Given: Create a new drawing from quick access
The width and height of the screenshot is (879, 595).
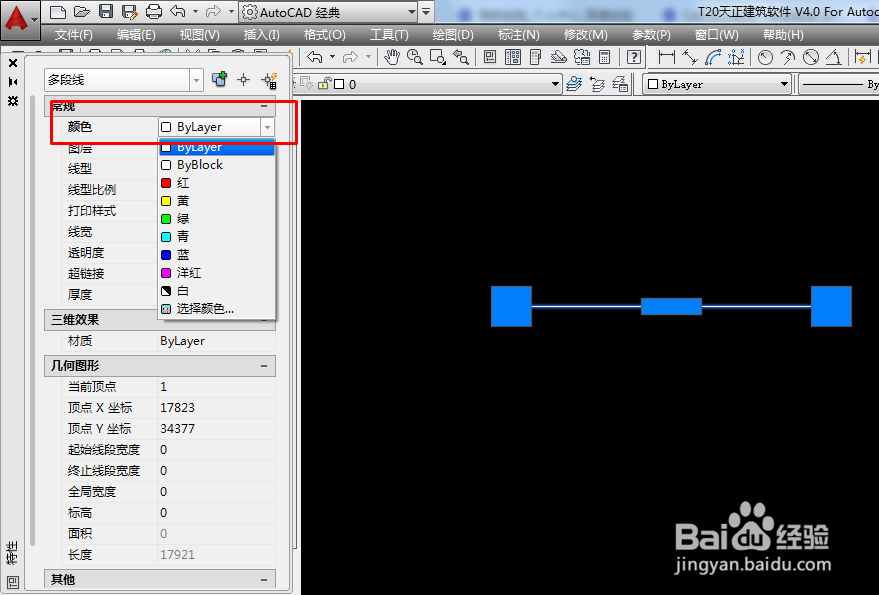Looking at the screenshot, I should pyautogui.click(x=58, y=11).
